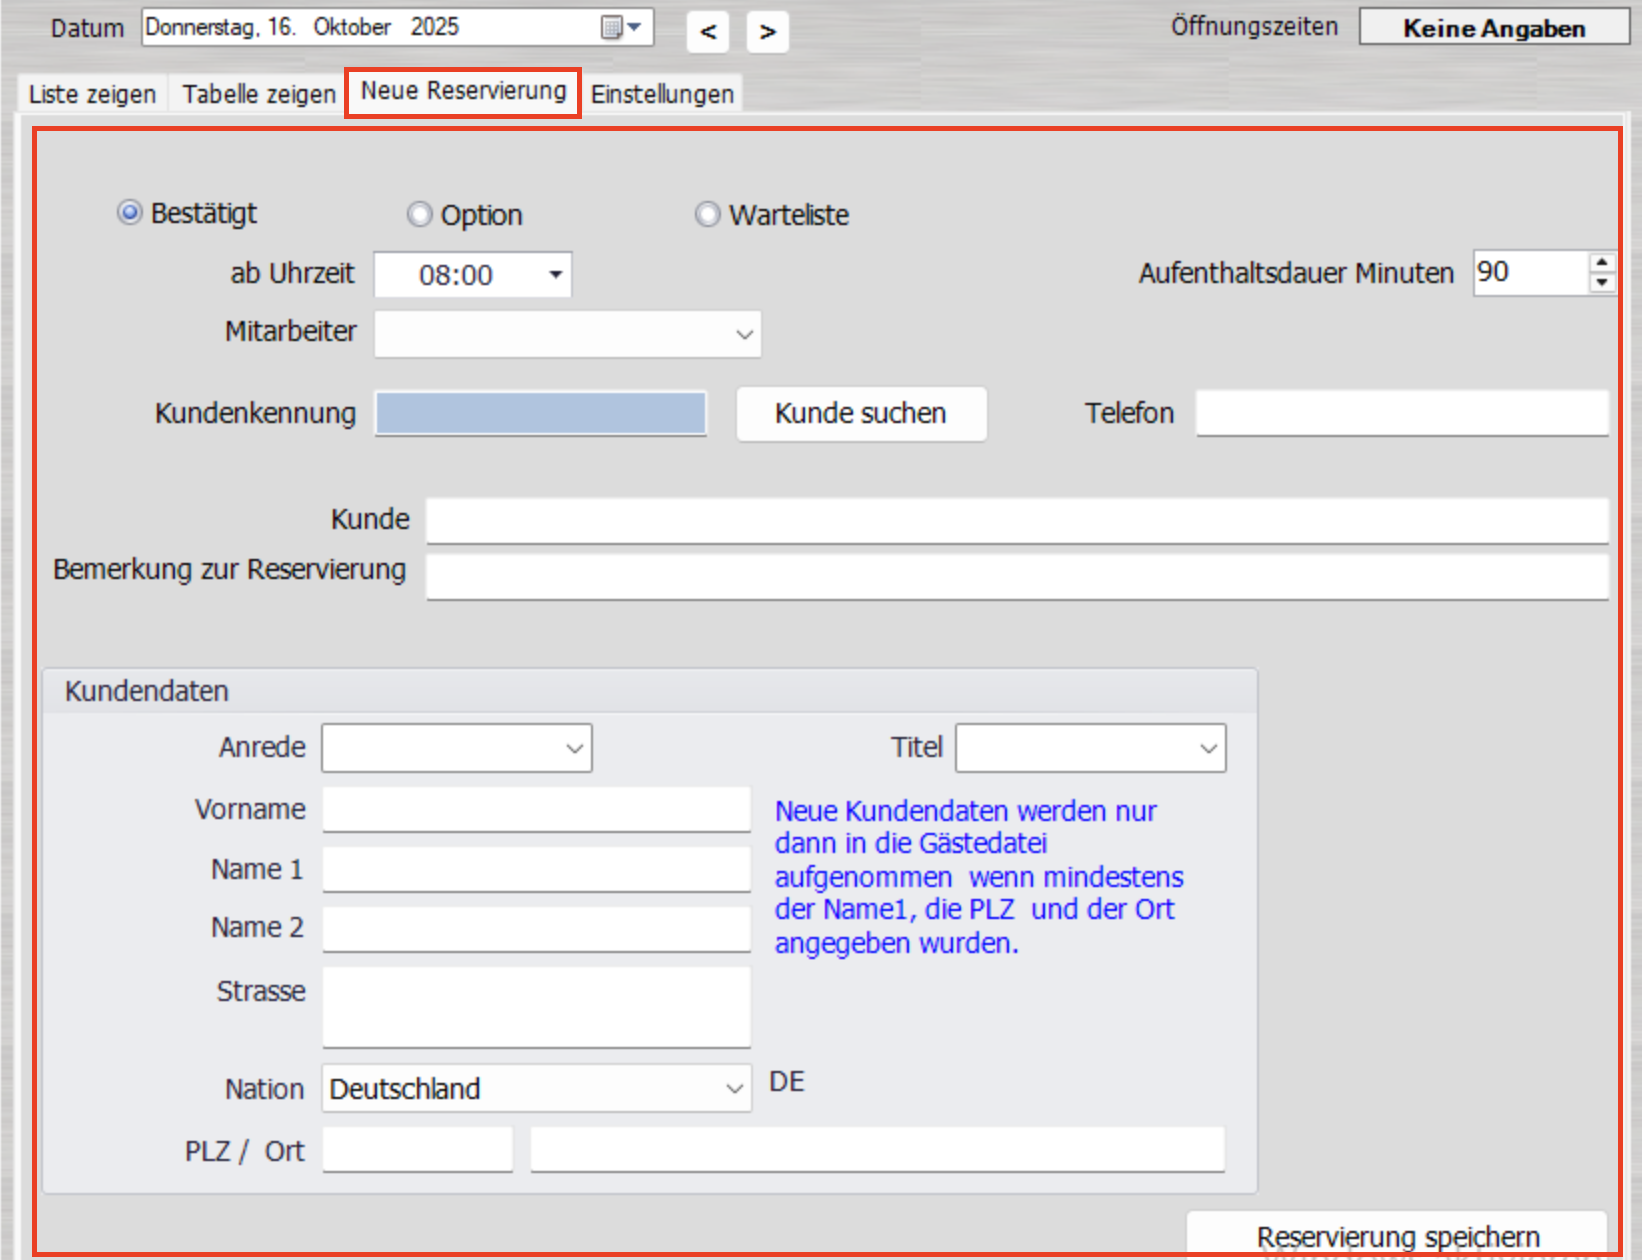Image resolution: width=1642 pixels, height=1260 pixels.
Task: Decrease Aufenthaltsdauer Minuten with down arrow
Action: (x=1602, y=283)
